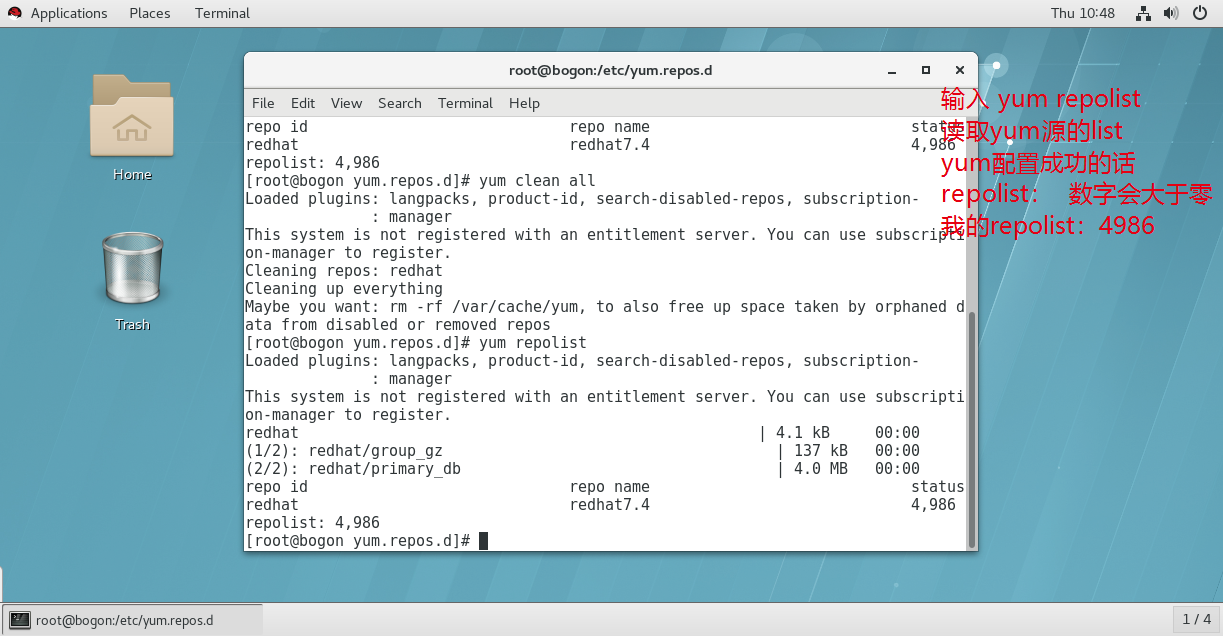
Task: Open the File menu in terminal
Action: pyautogui.click(x=263, y=103)
